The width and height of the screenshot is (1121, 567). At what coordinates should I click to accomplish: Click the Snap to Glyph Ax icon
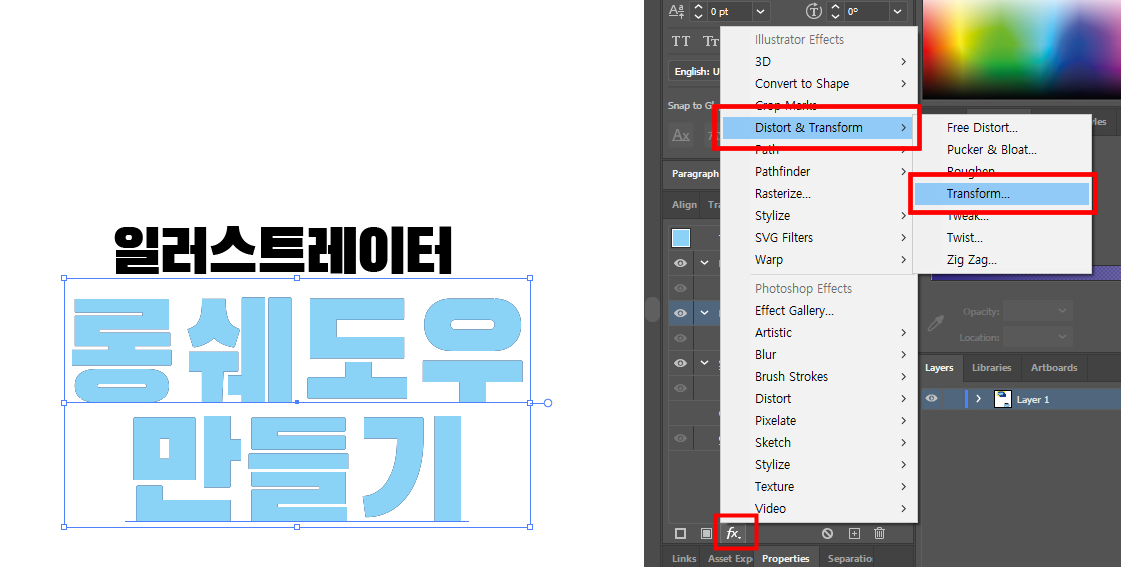point(681,134)
